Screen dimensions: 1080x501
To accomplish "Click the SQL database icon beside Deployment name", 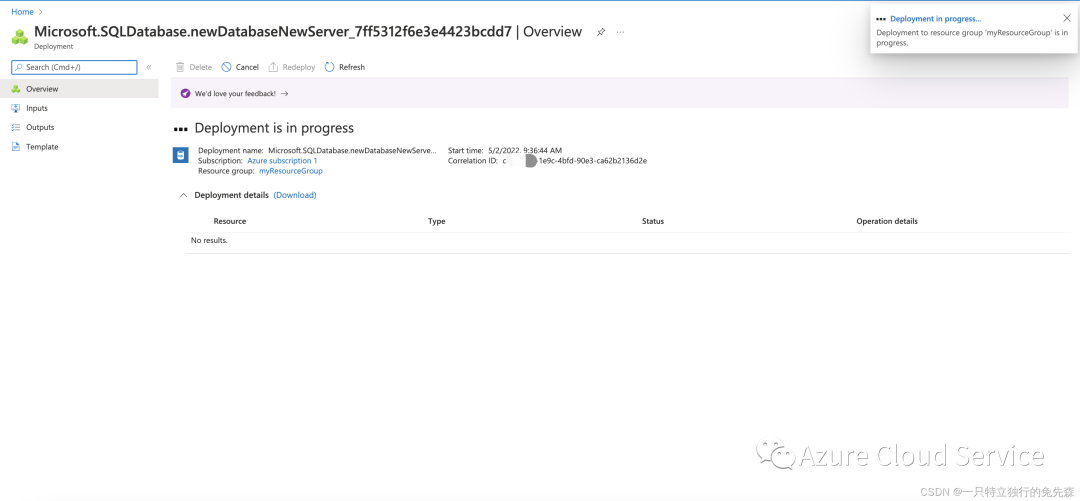I will [x=180, y=155].
